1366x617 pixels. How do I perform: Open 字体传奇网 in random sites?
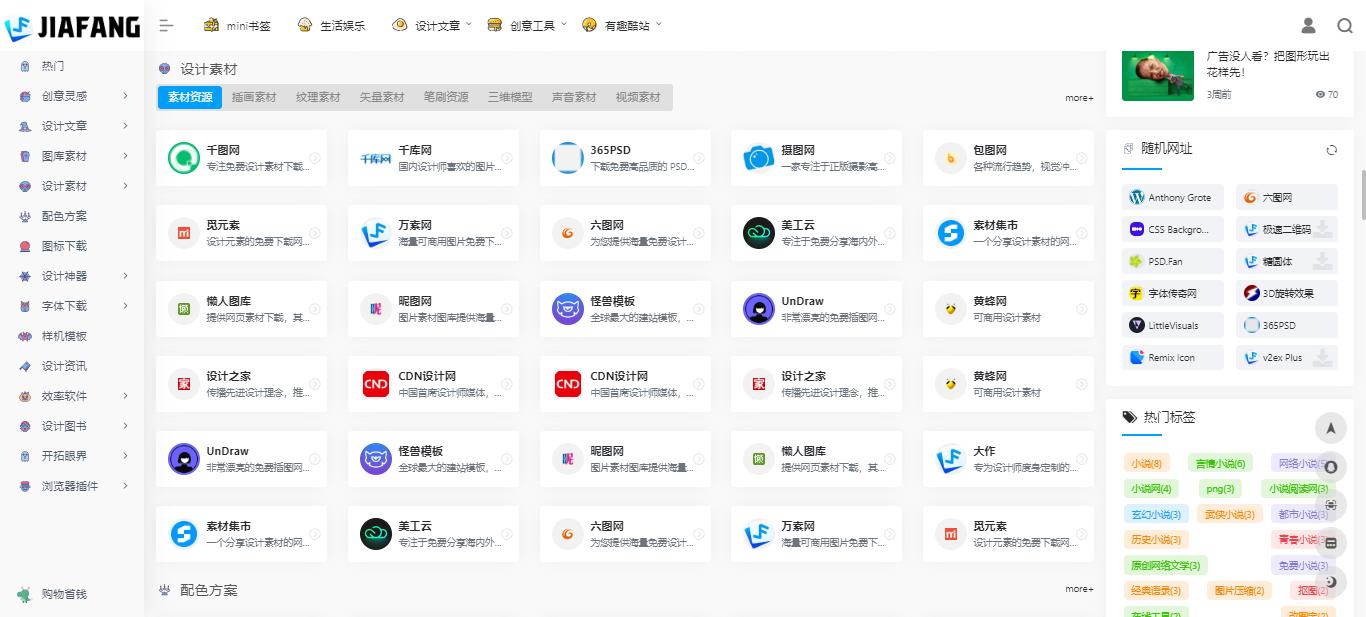click(x=1172, y=293)
